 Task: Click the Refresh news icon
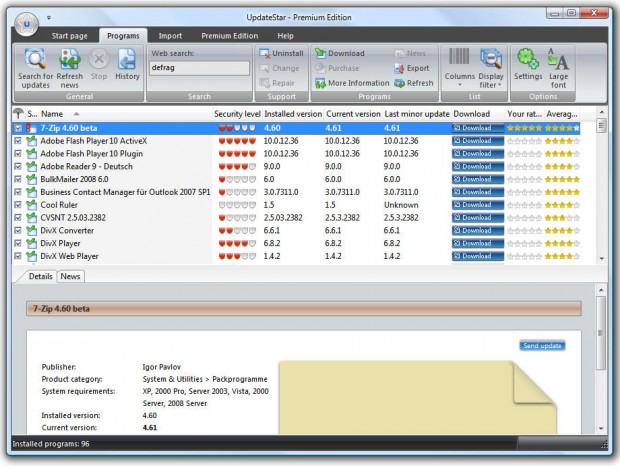coord(70,68)
